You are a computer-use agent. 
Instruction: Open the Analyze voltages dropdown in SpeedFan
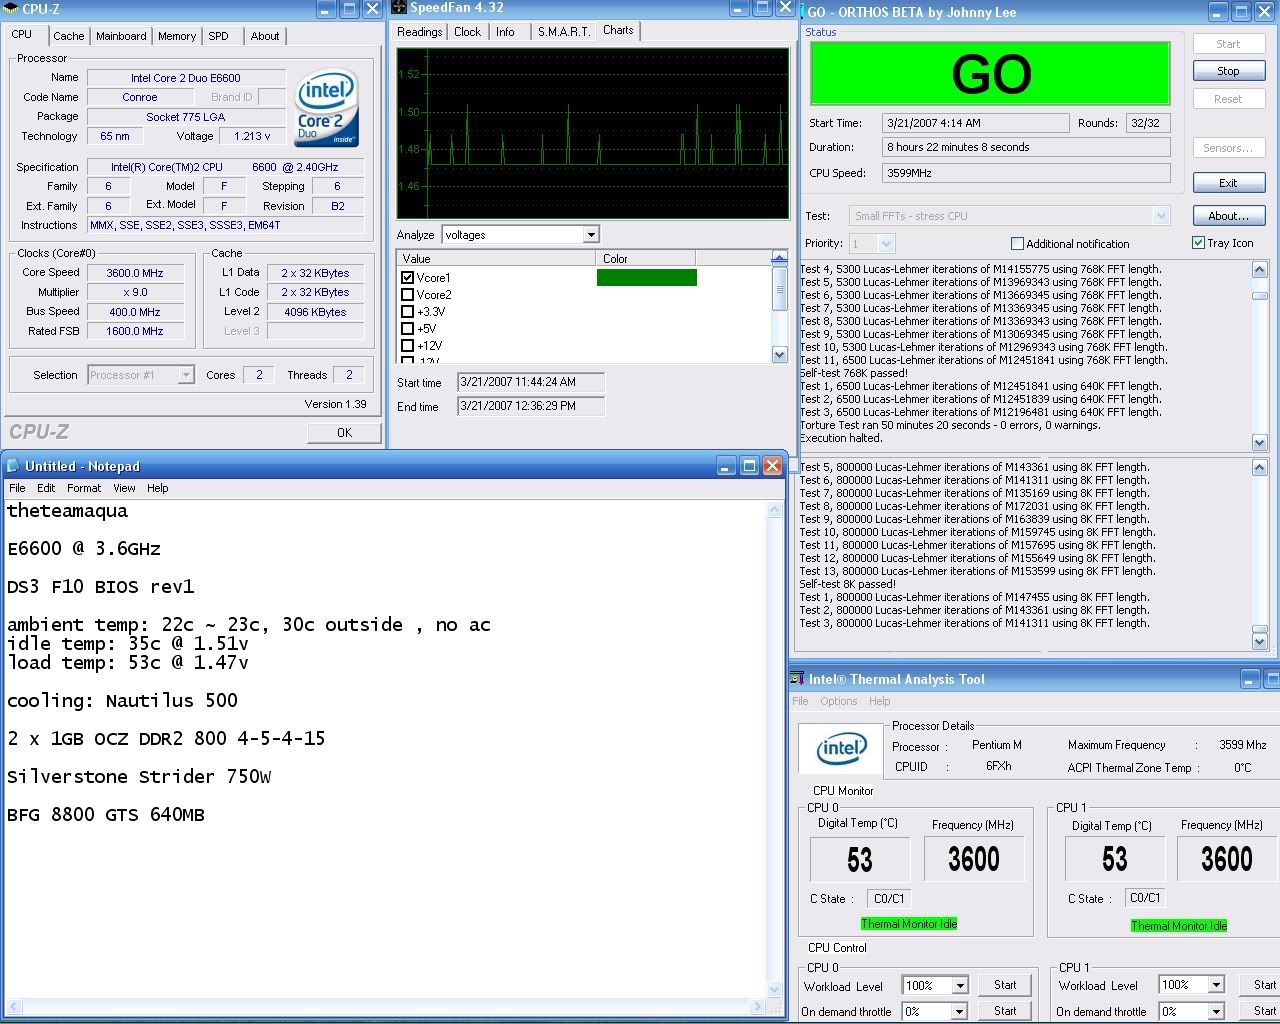coord(591,235)
